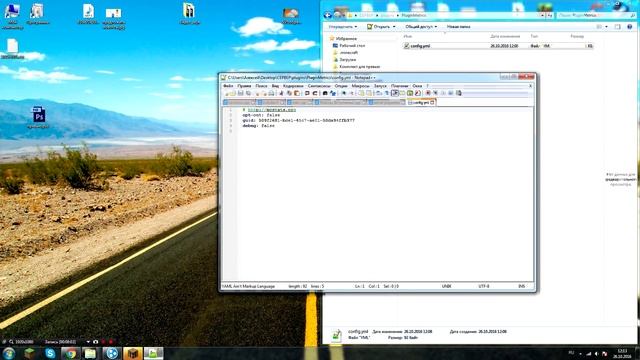Sort by Дата изменения column header in Explorer
Screen dimensions: 640x360
[505, 36]
